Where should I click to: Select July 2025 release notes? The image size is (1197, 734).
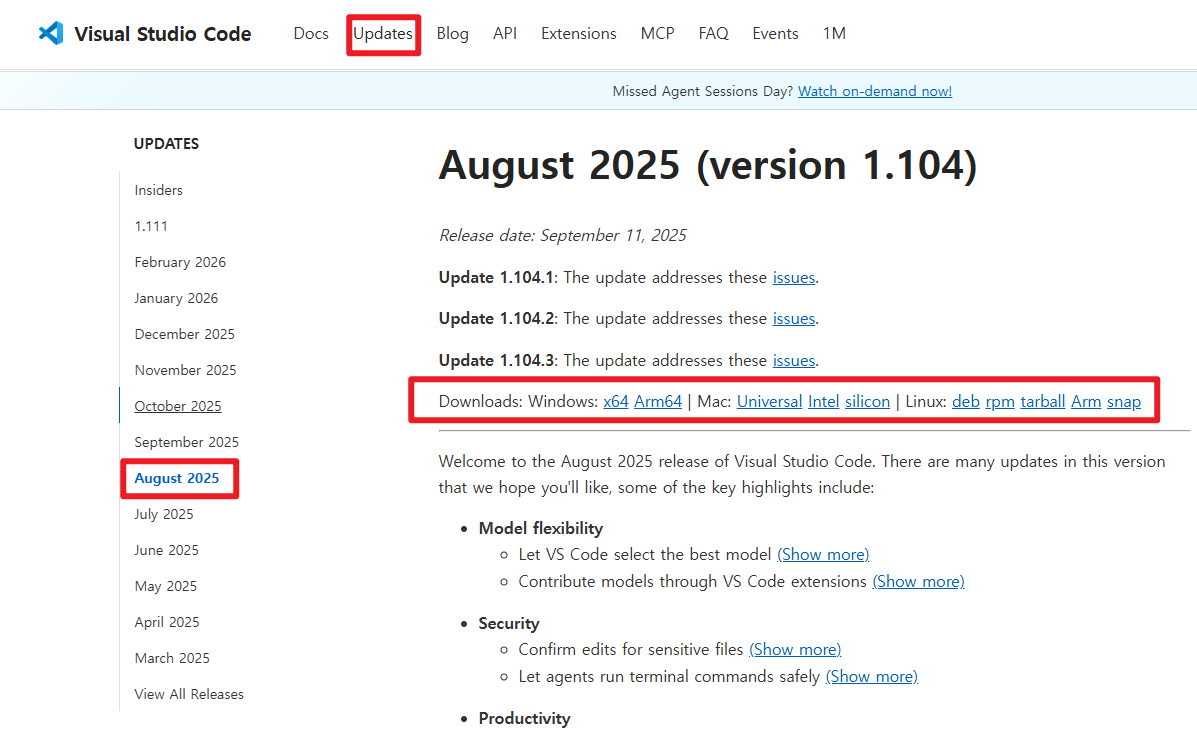pos(164,514)
